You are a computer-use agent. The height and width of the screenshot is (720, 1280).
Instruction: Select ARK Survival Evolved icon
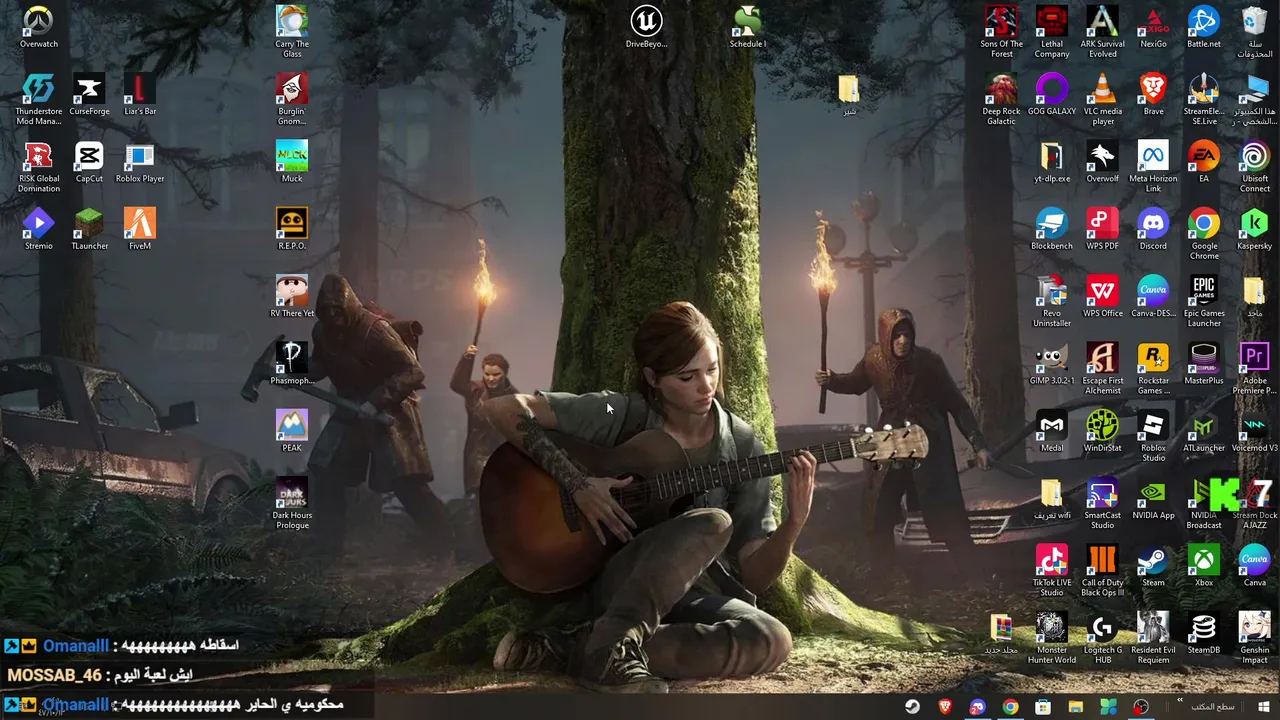click(1103, 32)
